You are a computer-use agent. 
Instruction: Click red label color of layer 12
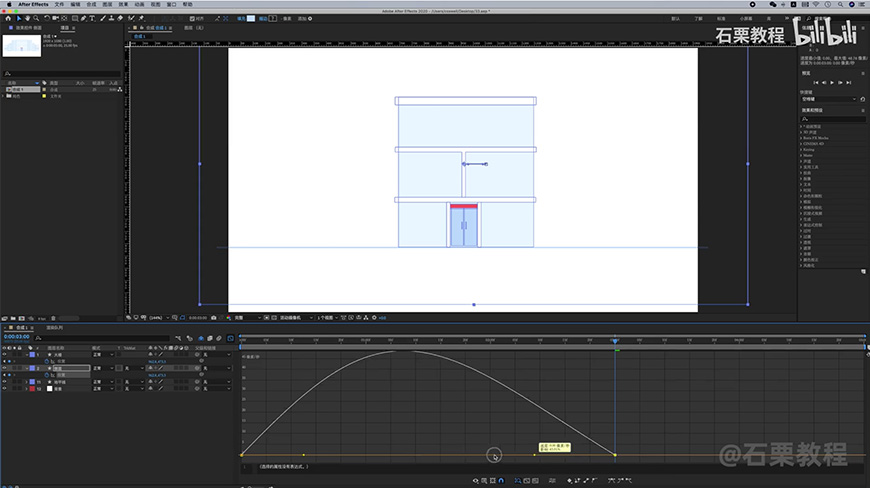(32, 389)
